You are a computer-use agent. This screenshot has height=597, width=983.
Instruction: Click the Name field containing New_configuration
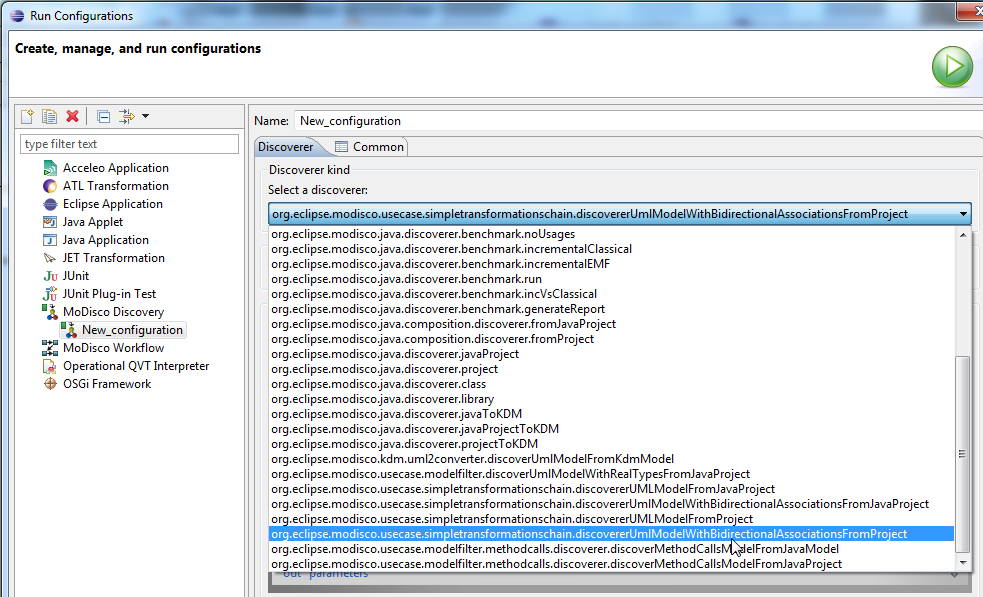(x=638, y=121)
